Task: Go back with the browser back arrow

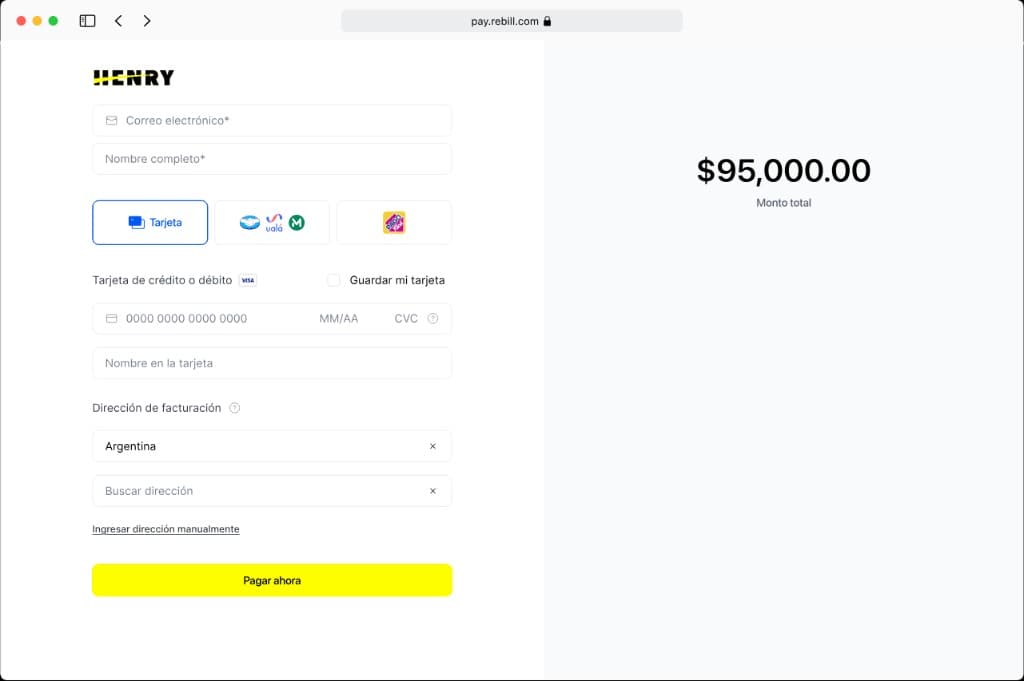Action: [x=118, y=21]
